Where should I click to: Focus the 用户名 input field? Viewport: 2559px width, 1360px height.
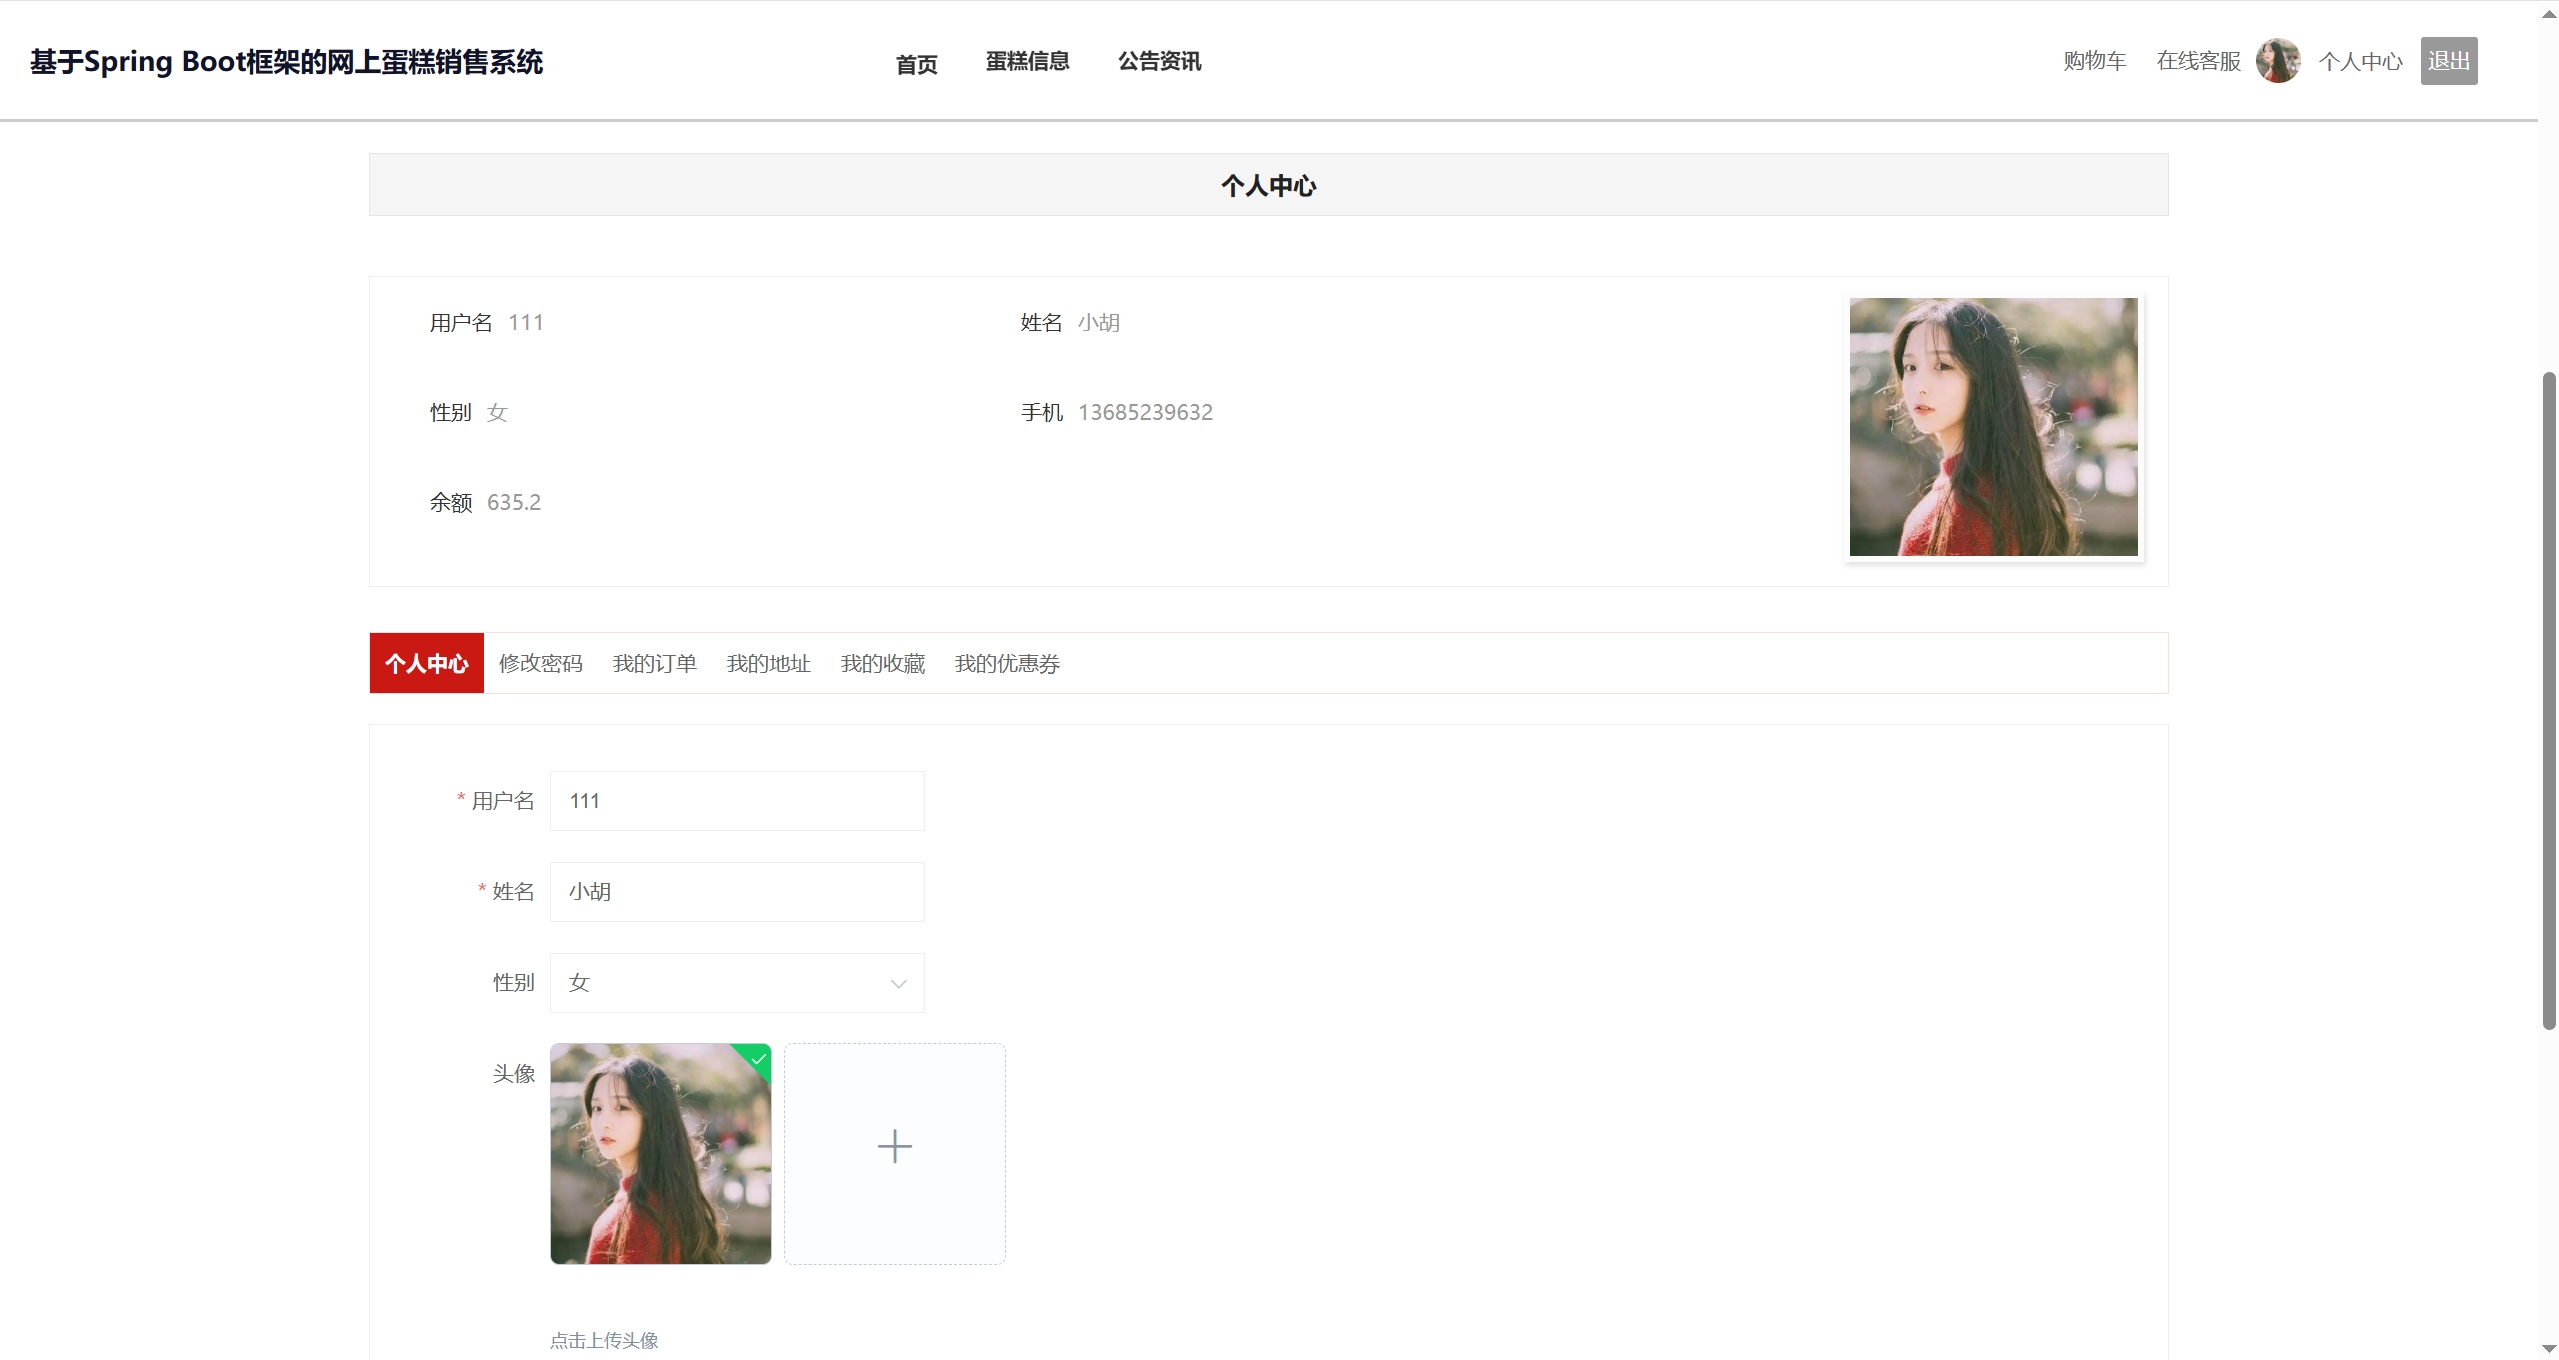[737, 801]
